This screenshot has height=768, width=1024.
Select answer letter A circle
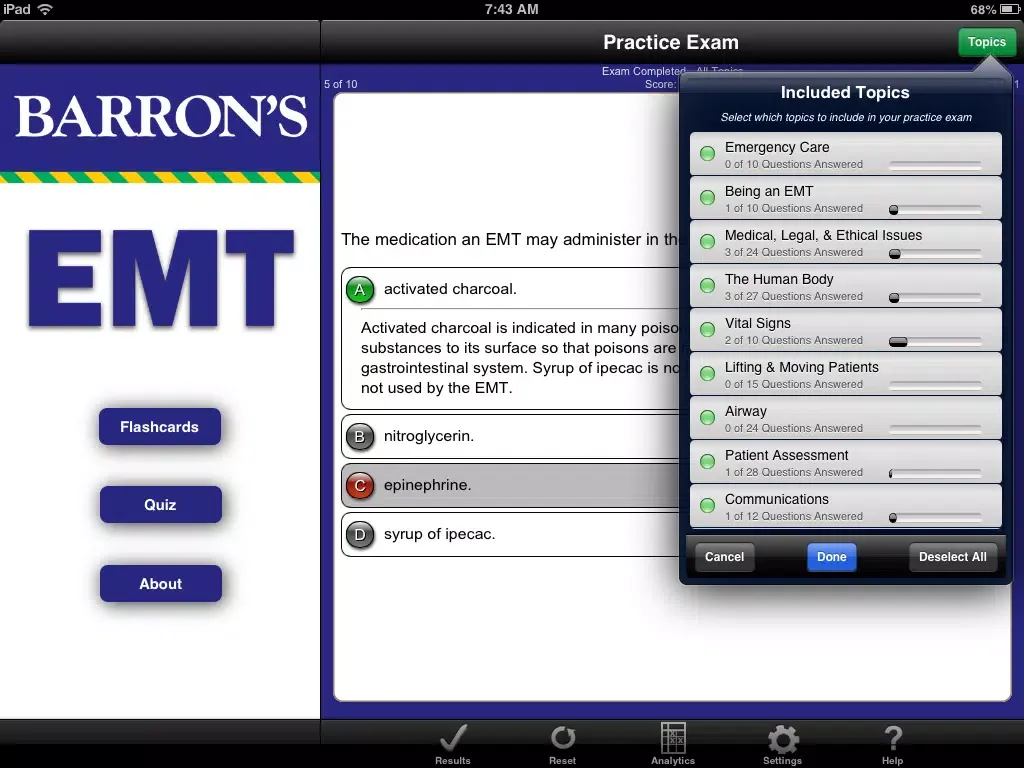[360, 289]
